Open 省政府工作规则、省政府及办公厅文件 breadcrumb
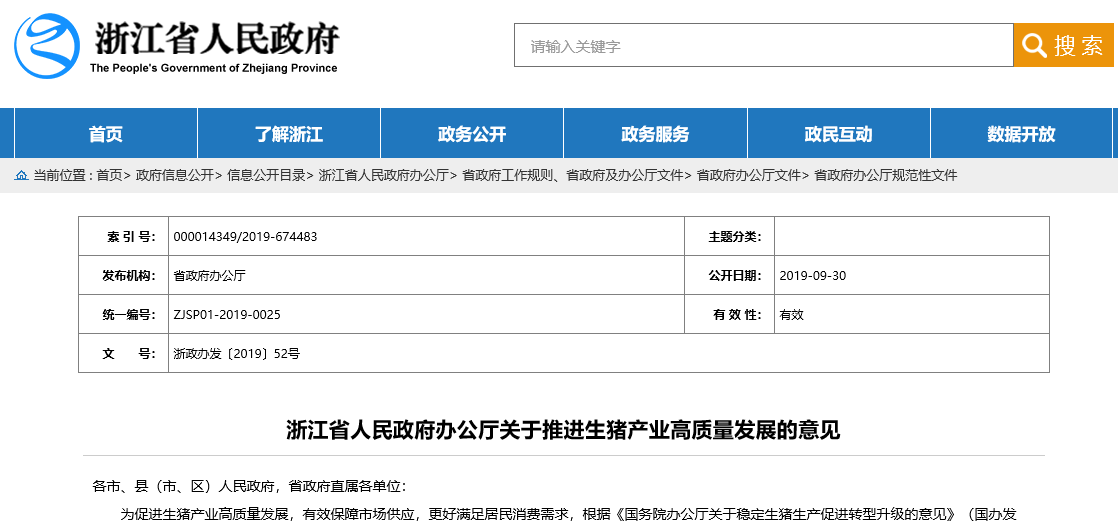 coord(572,175)
